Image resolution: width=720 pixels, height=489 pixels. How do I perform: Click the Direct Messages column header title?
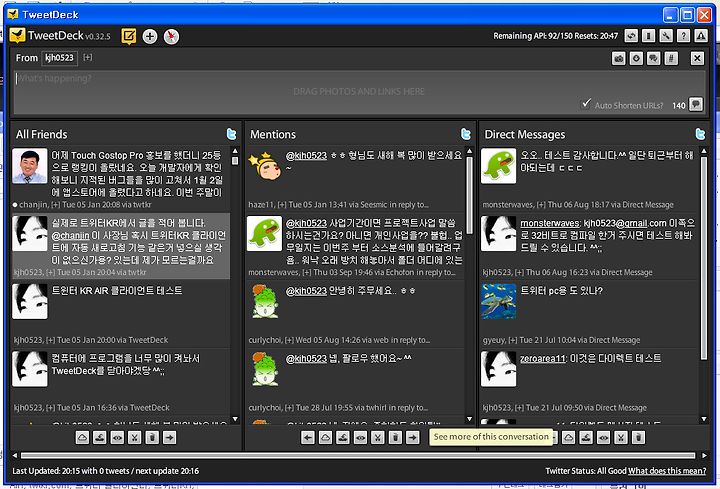(525, 135)
